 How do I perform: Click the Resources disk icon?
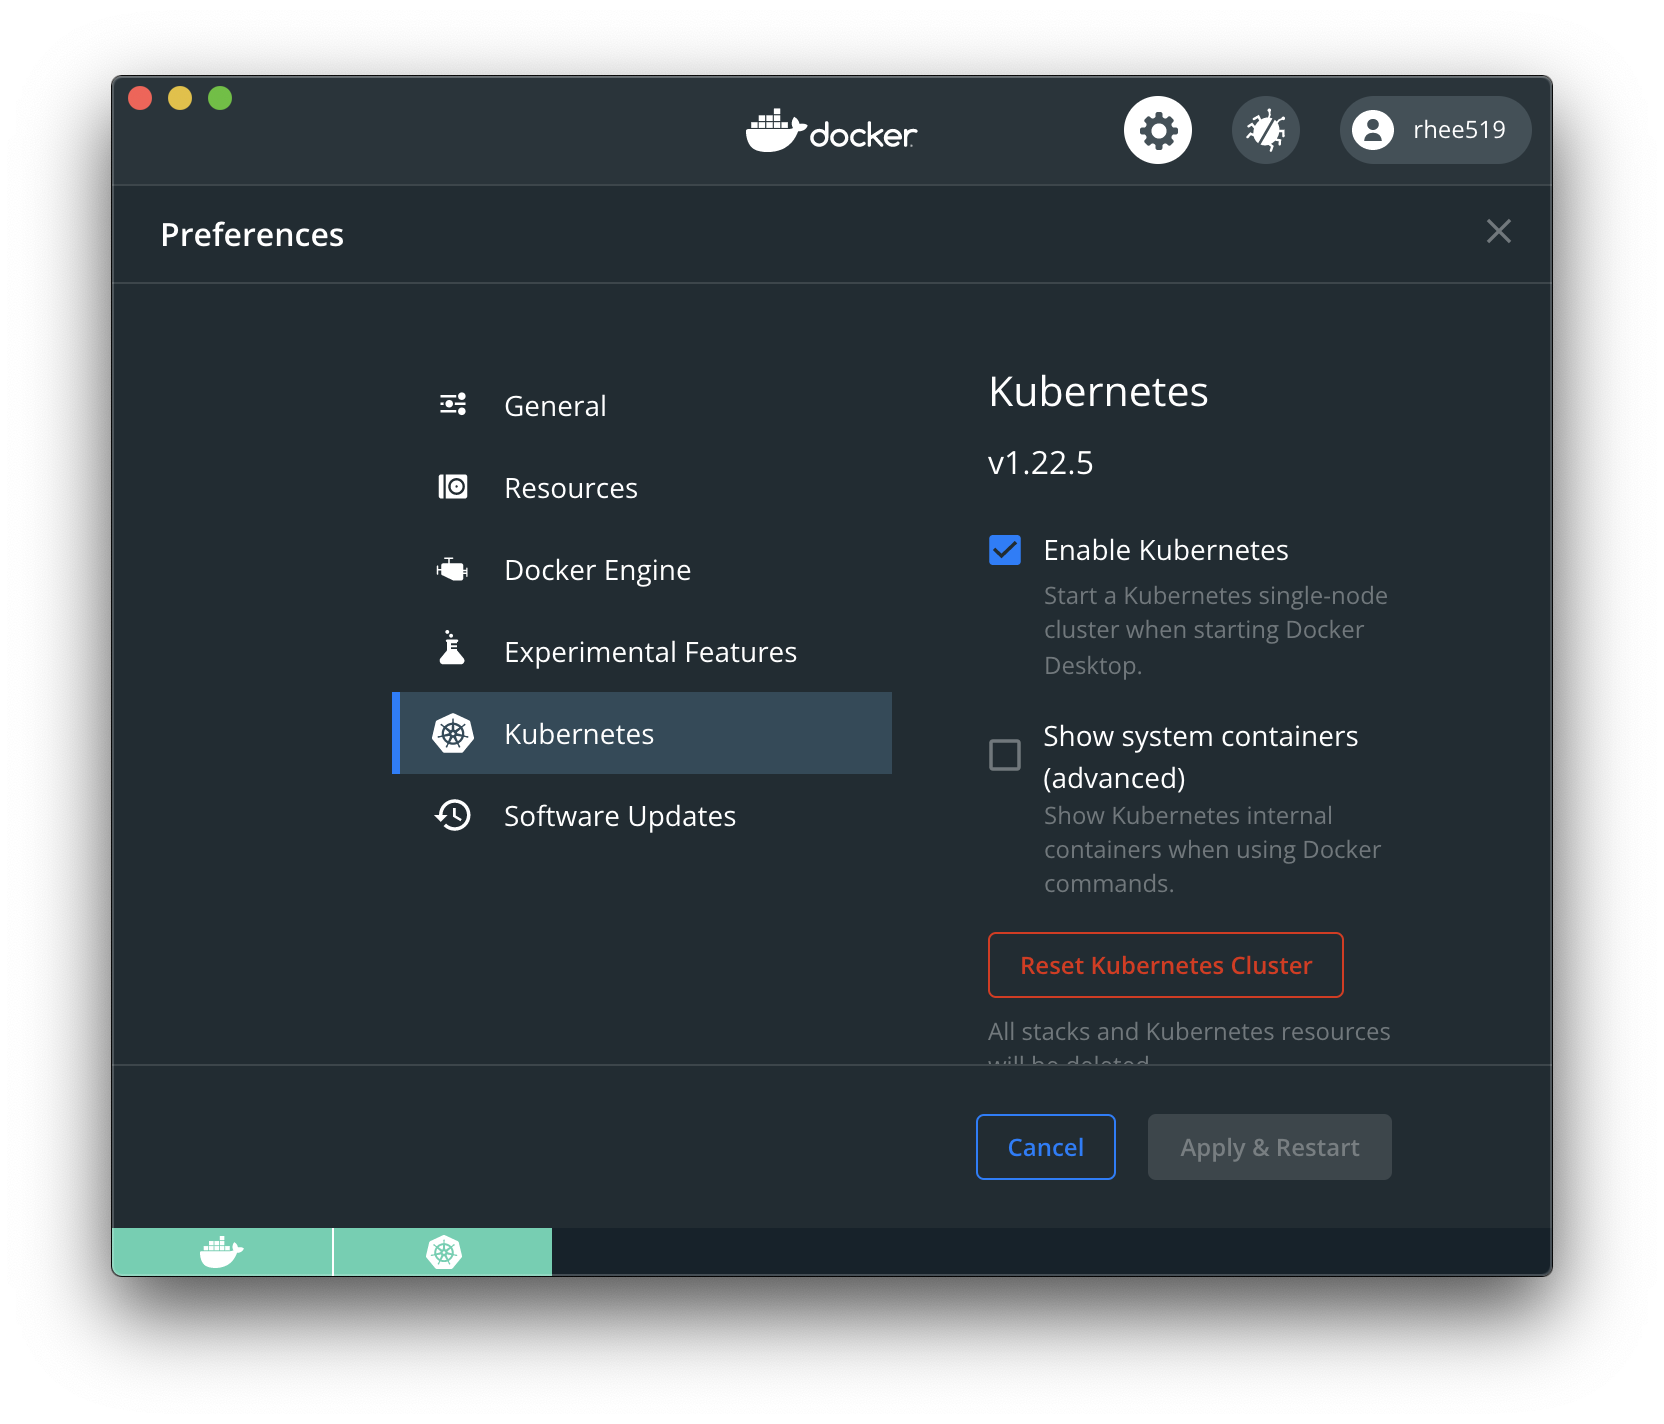click(x=453, y=487)
